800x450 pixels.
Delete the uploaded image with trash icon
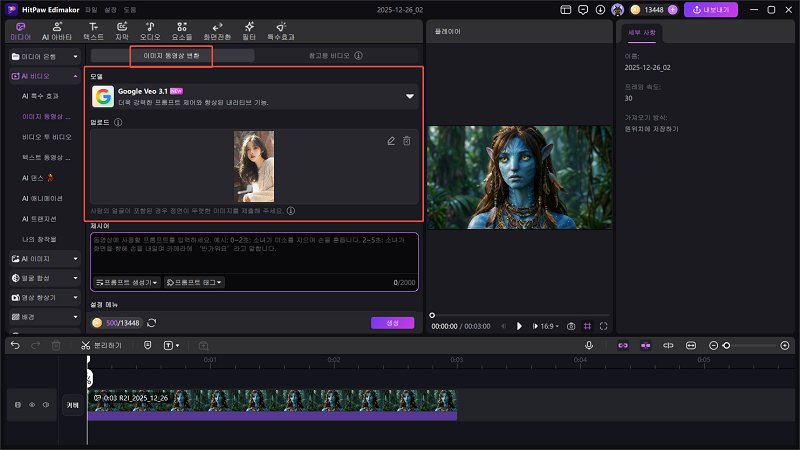406,142
